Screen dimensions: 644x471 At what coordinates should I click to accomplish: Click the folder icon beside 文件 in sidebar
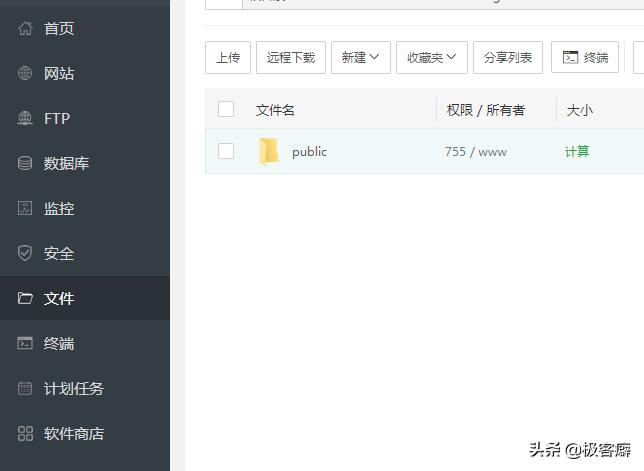[x=25, y=298]
